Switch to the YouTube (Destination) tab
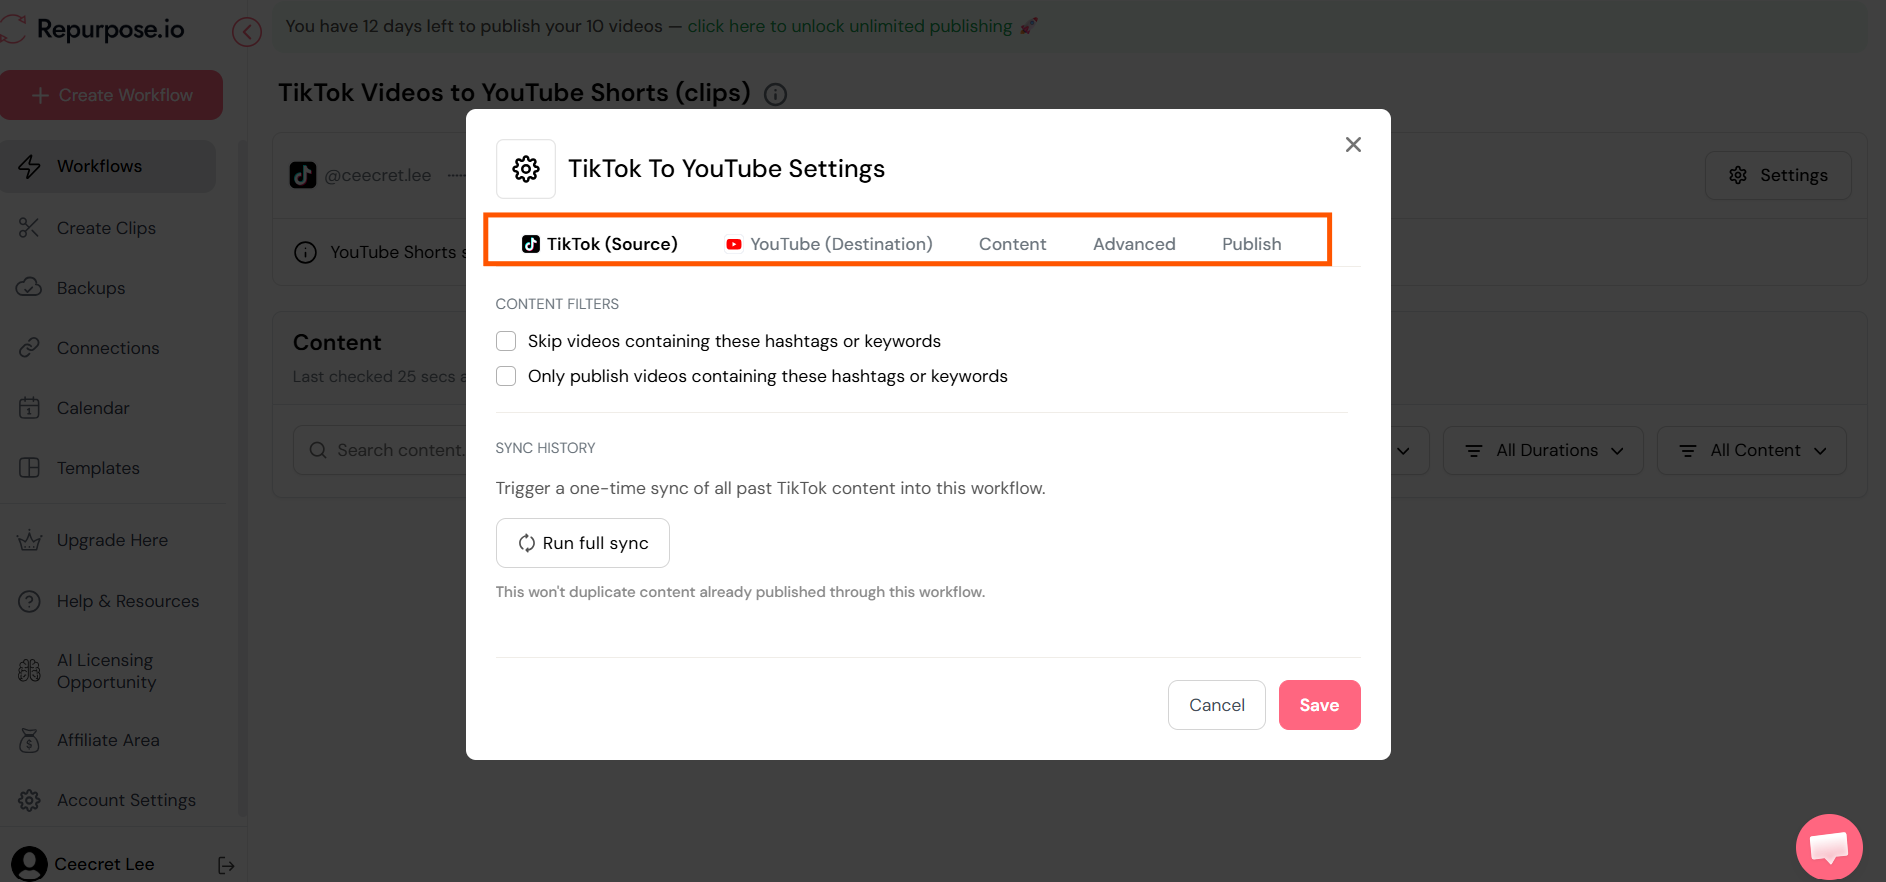 tap(829, 244)
